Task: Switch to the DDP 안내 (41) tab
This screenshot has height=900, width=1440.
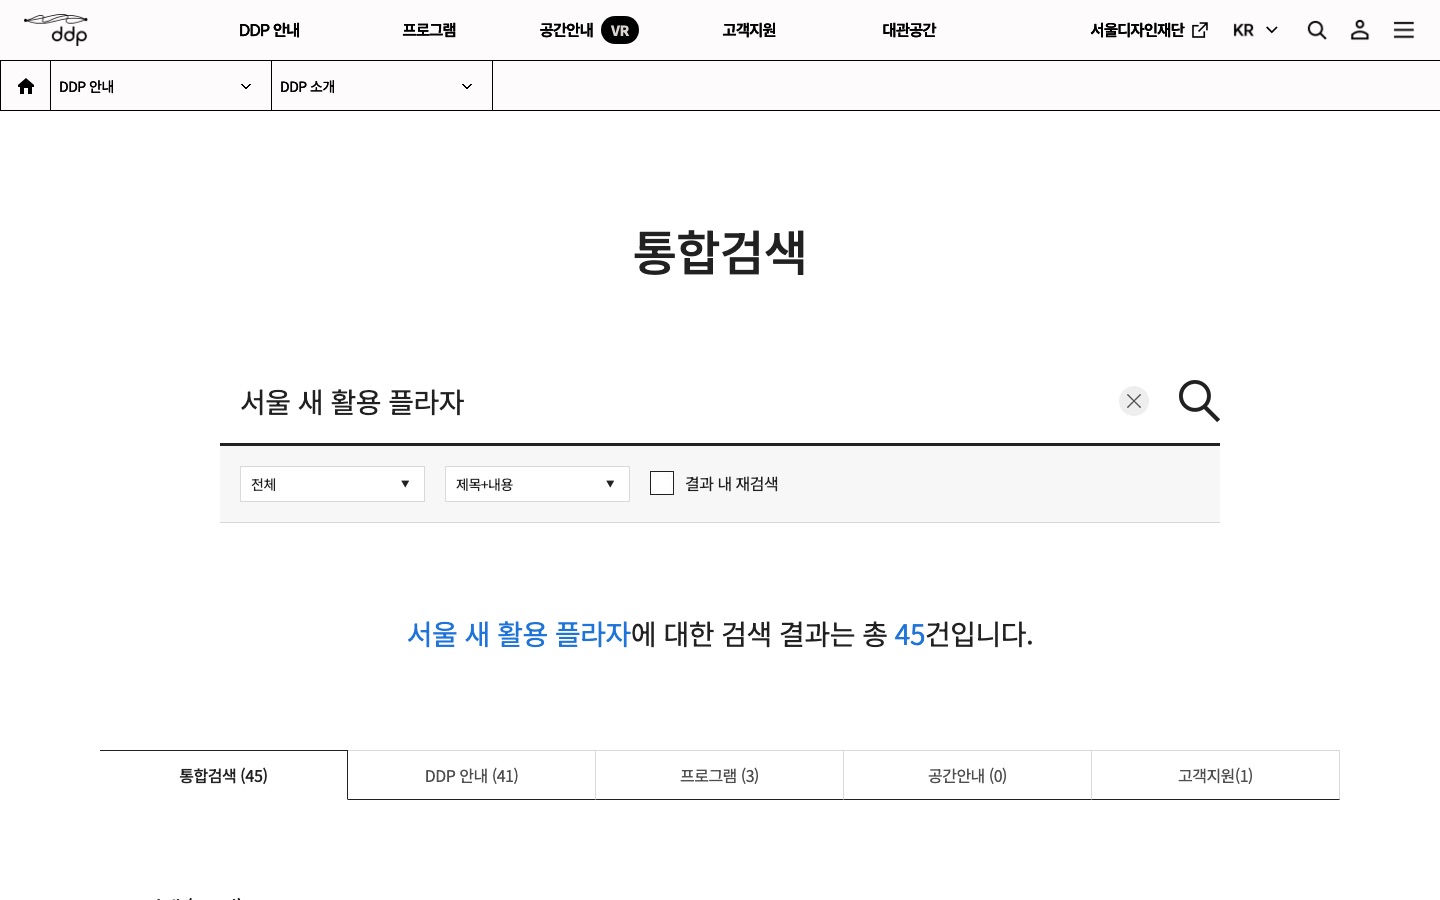Action: coord(472,775)
